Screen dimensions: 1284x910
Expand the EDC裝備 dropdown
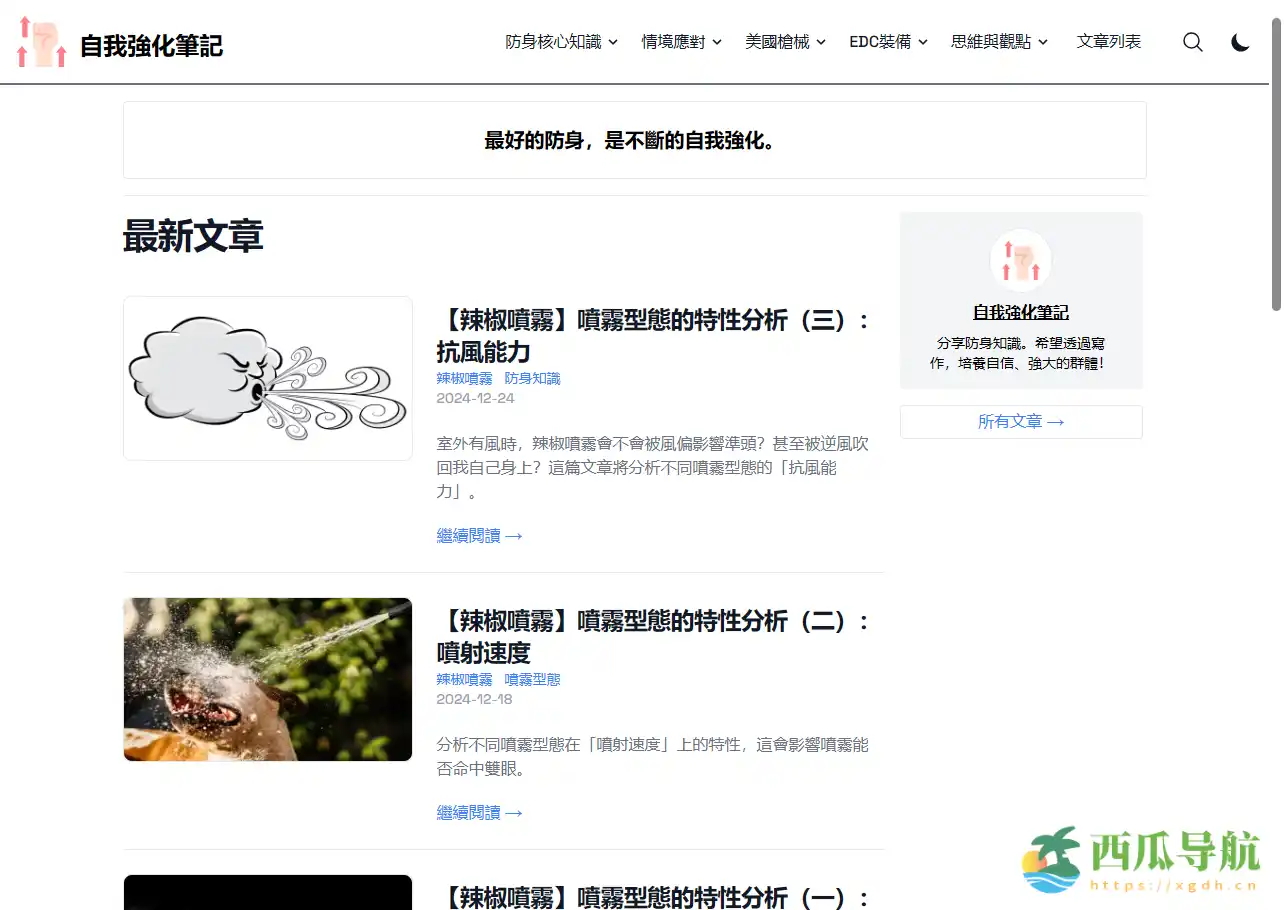(887, 42)
